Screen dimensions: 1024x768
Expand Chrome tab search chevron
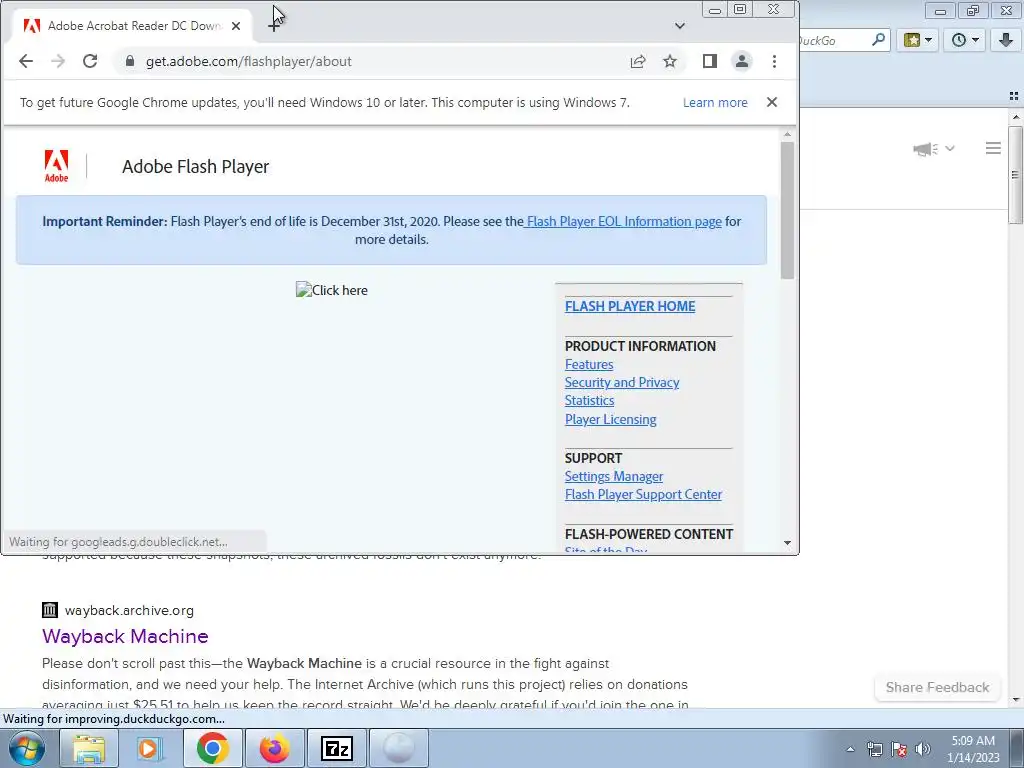(x=680, y=26)
